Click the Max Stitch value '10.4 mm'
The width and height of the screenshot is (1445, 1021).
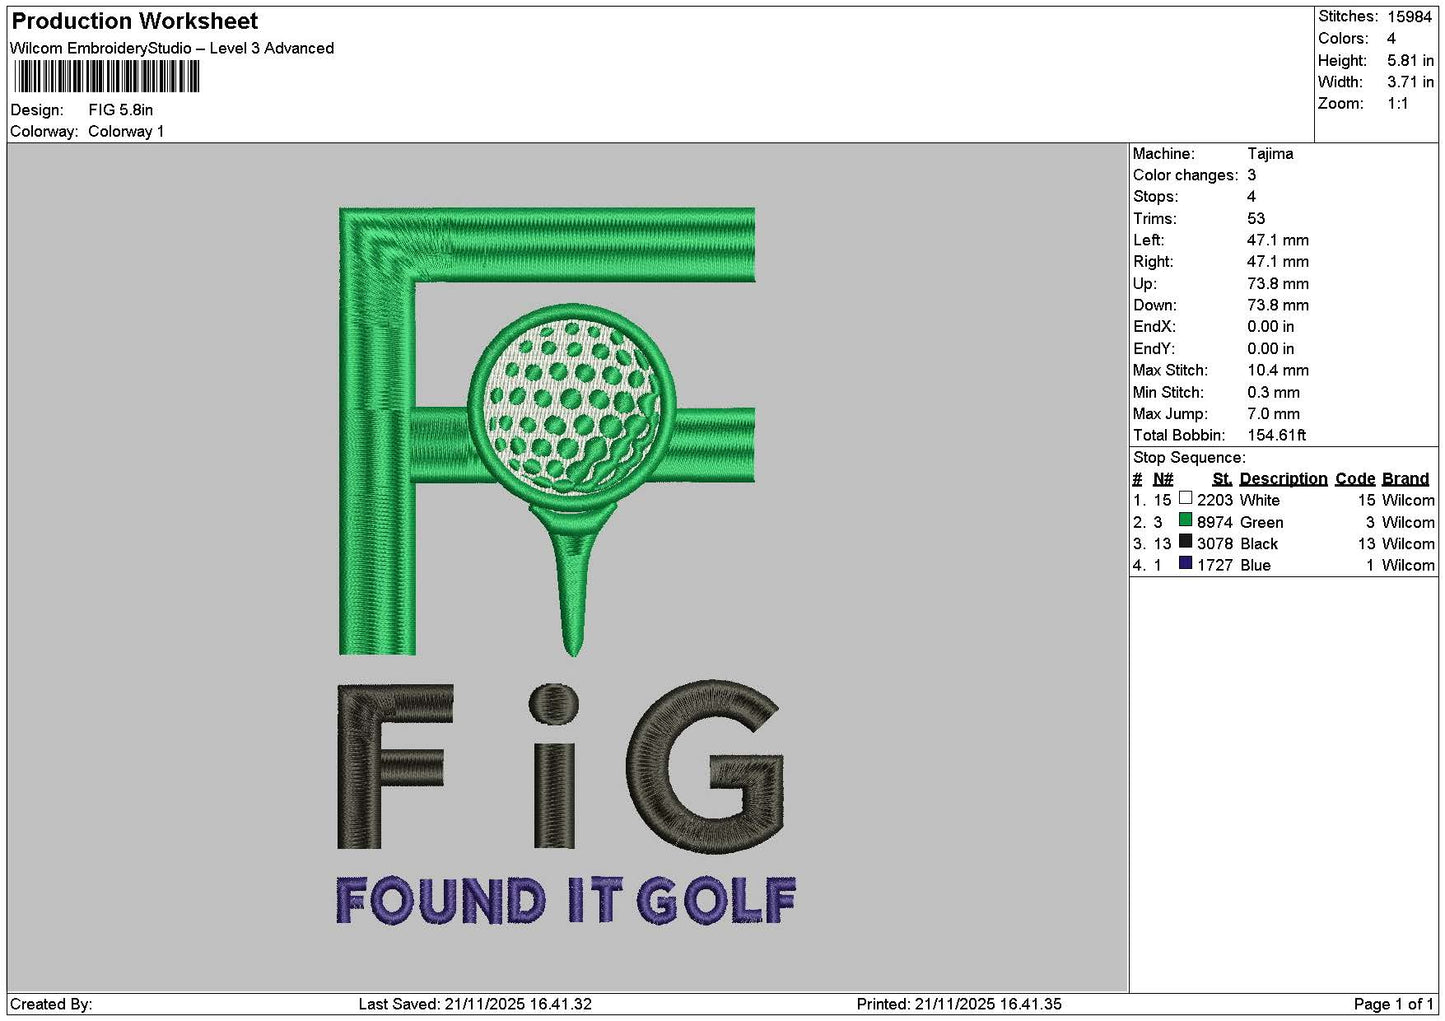[x=1278, y=370]
